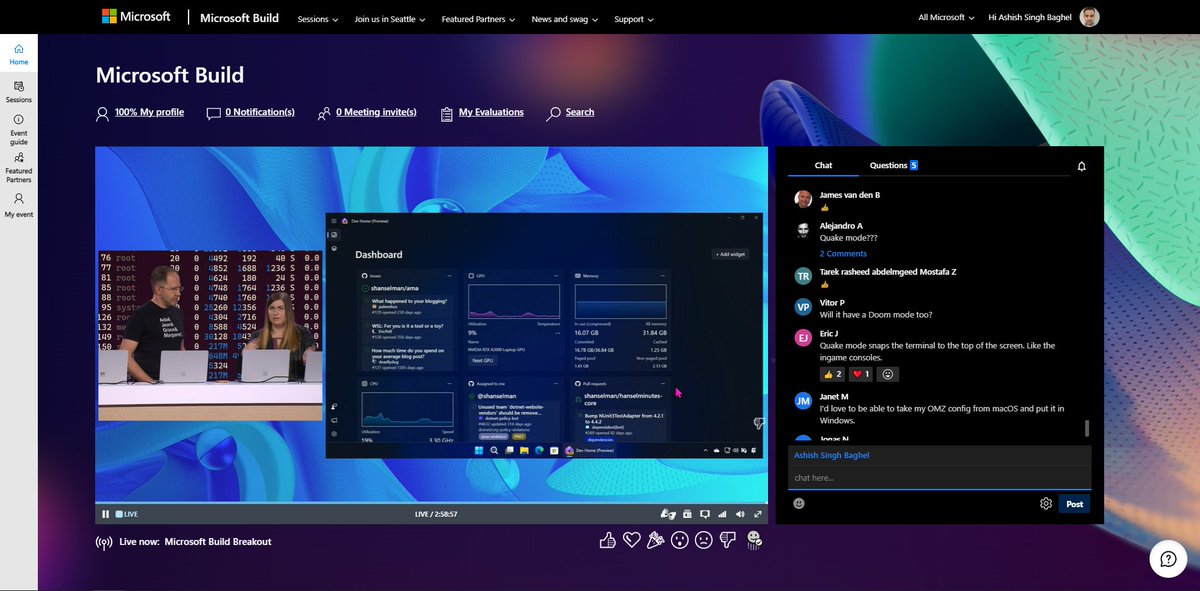The width and height of the screenshot is (1200, 591).
Task: Expand the News and swag menu
Action: click(565, 19)
